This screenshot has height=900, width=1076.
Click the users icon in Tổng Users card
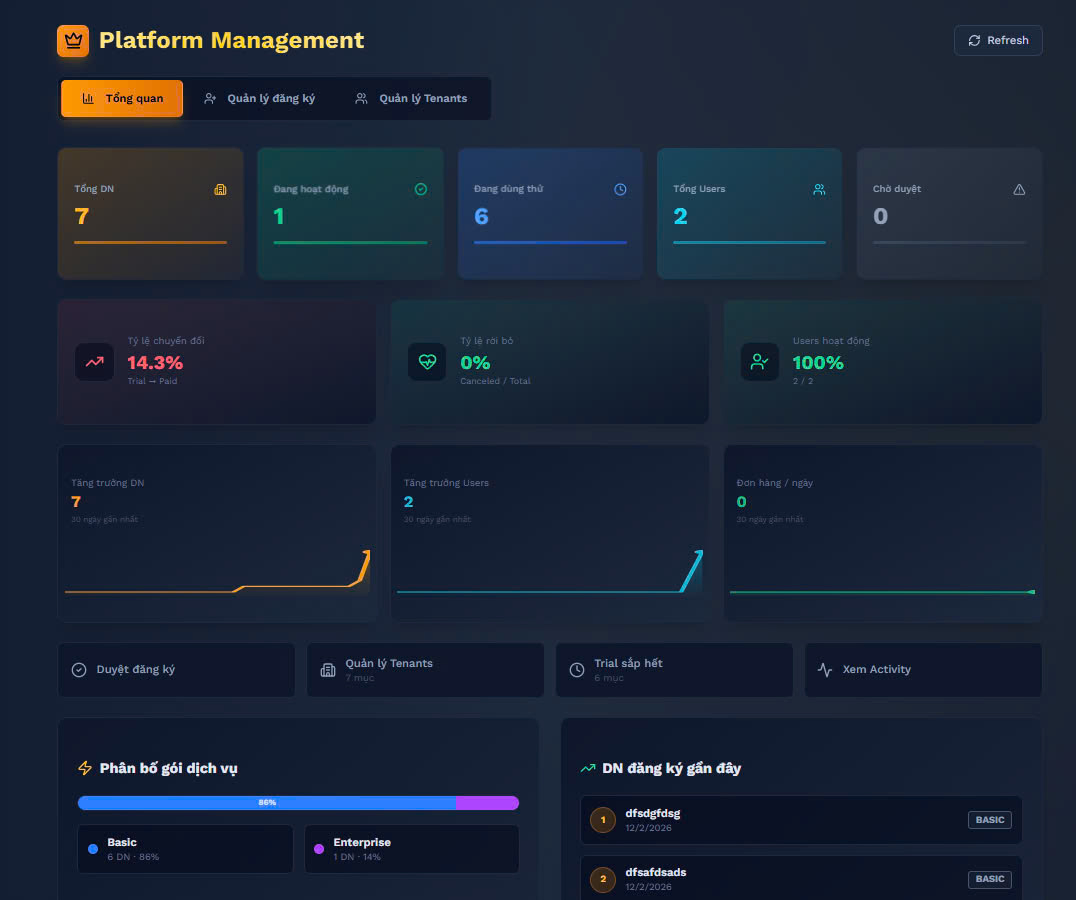[x=819, y=189]
